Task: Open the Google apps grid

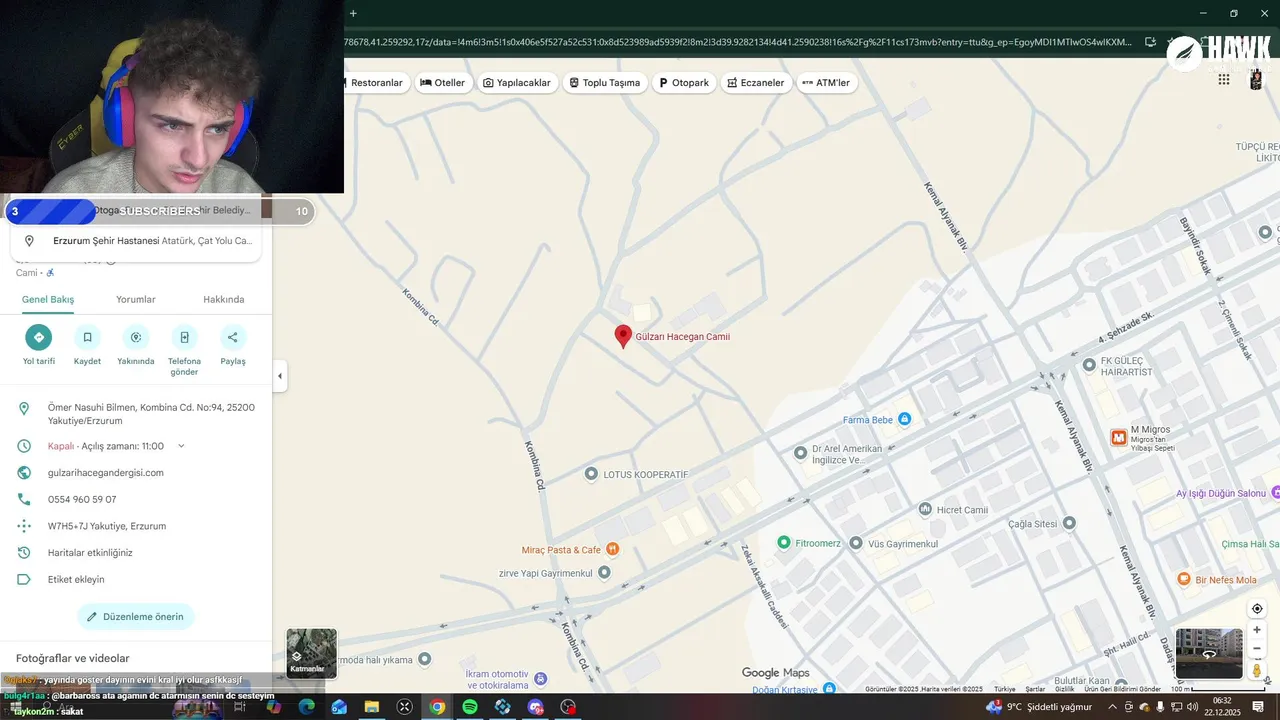Action: (1224, 80)
